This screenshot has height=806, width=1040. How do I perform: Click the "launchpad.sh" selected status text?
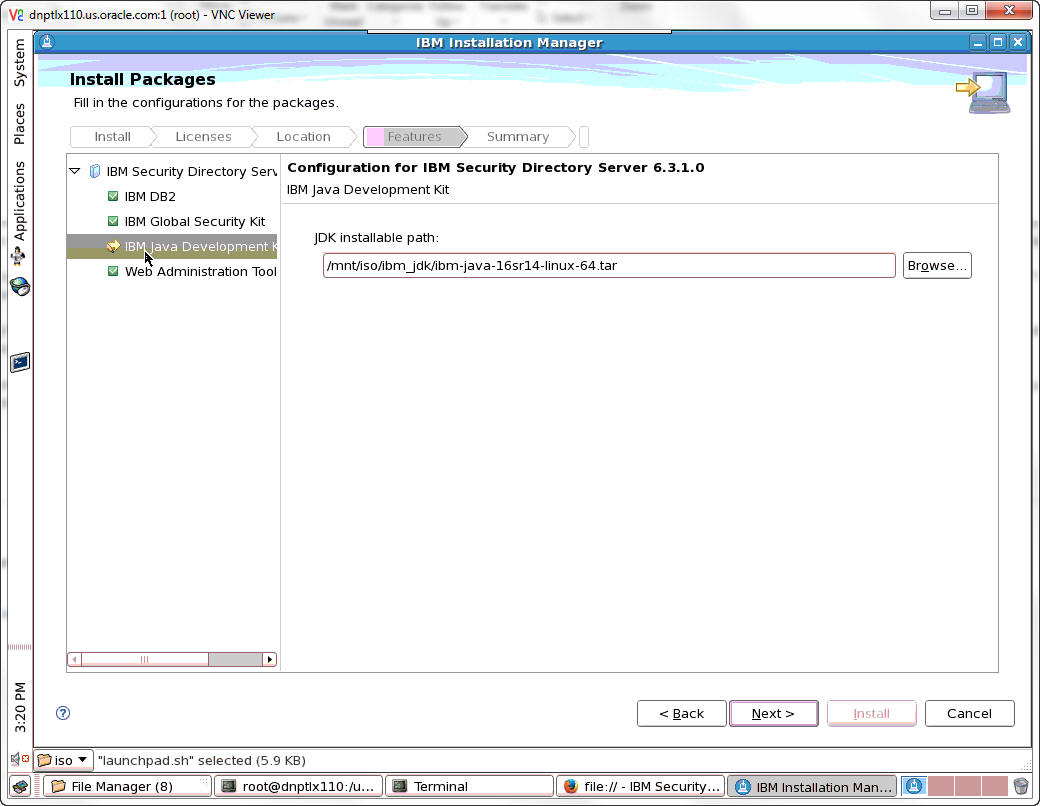tap(202, 760)
